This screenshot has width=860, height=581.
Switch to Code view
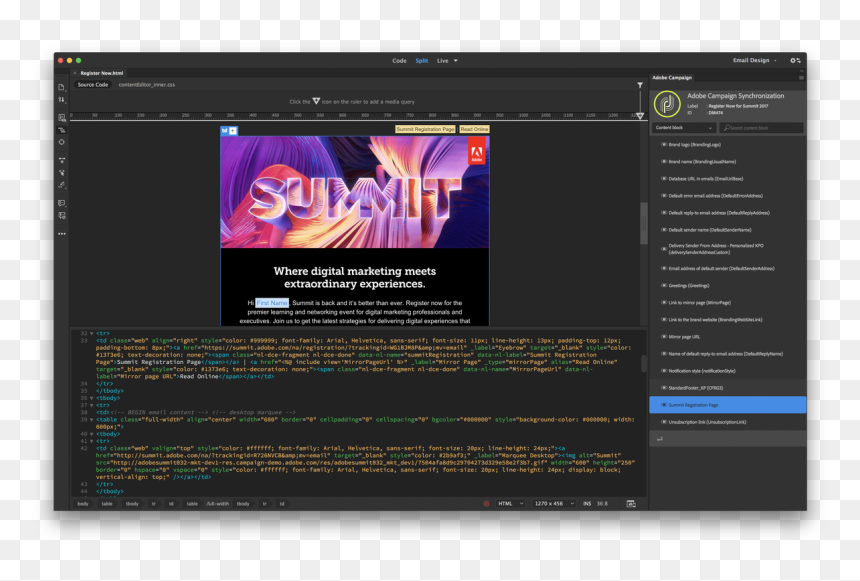399,61
